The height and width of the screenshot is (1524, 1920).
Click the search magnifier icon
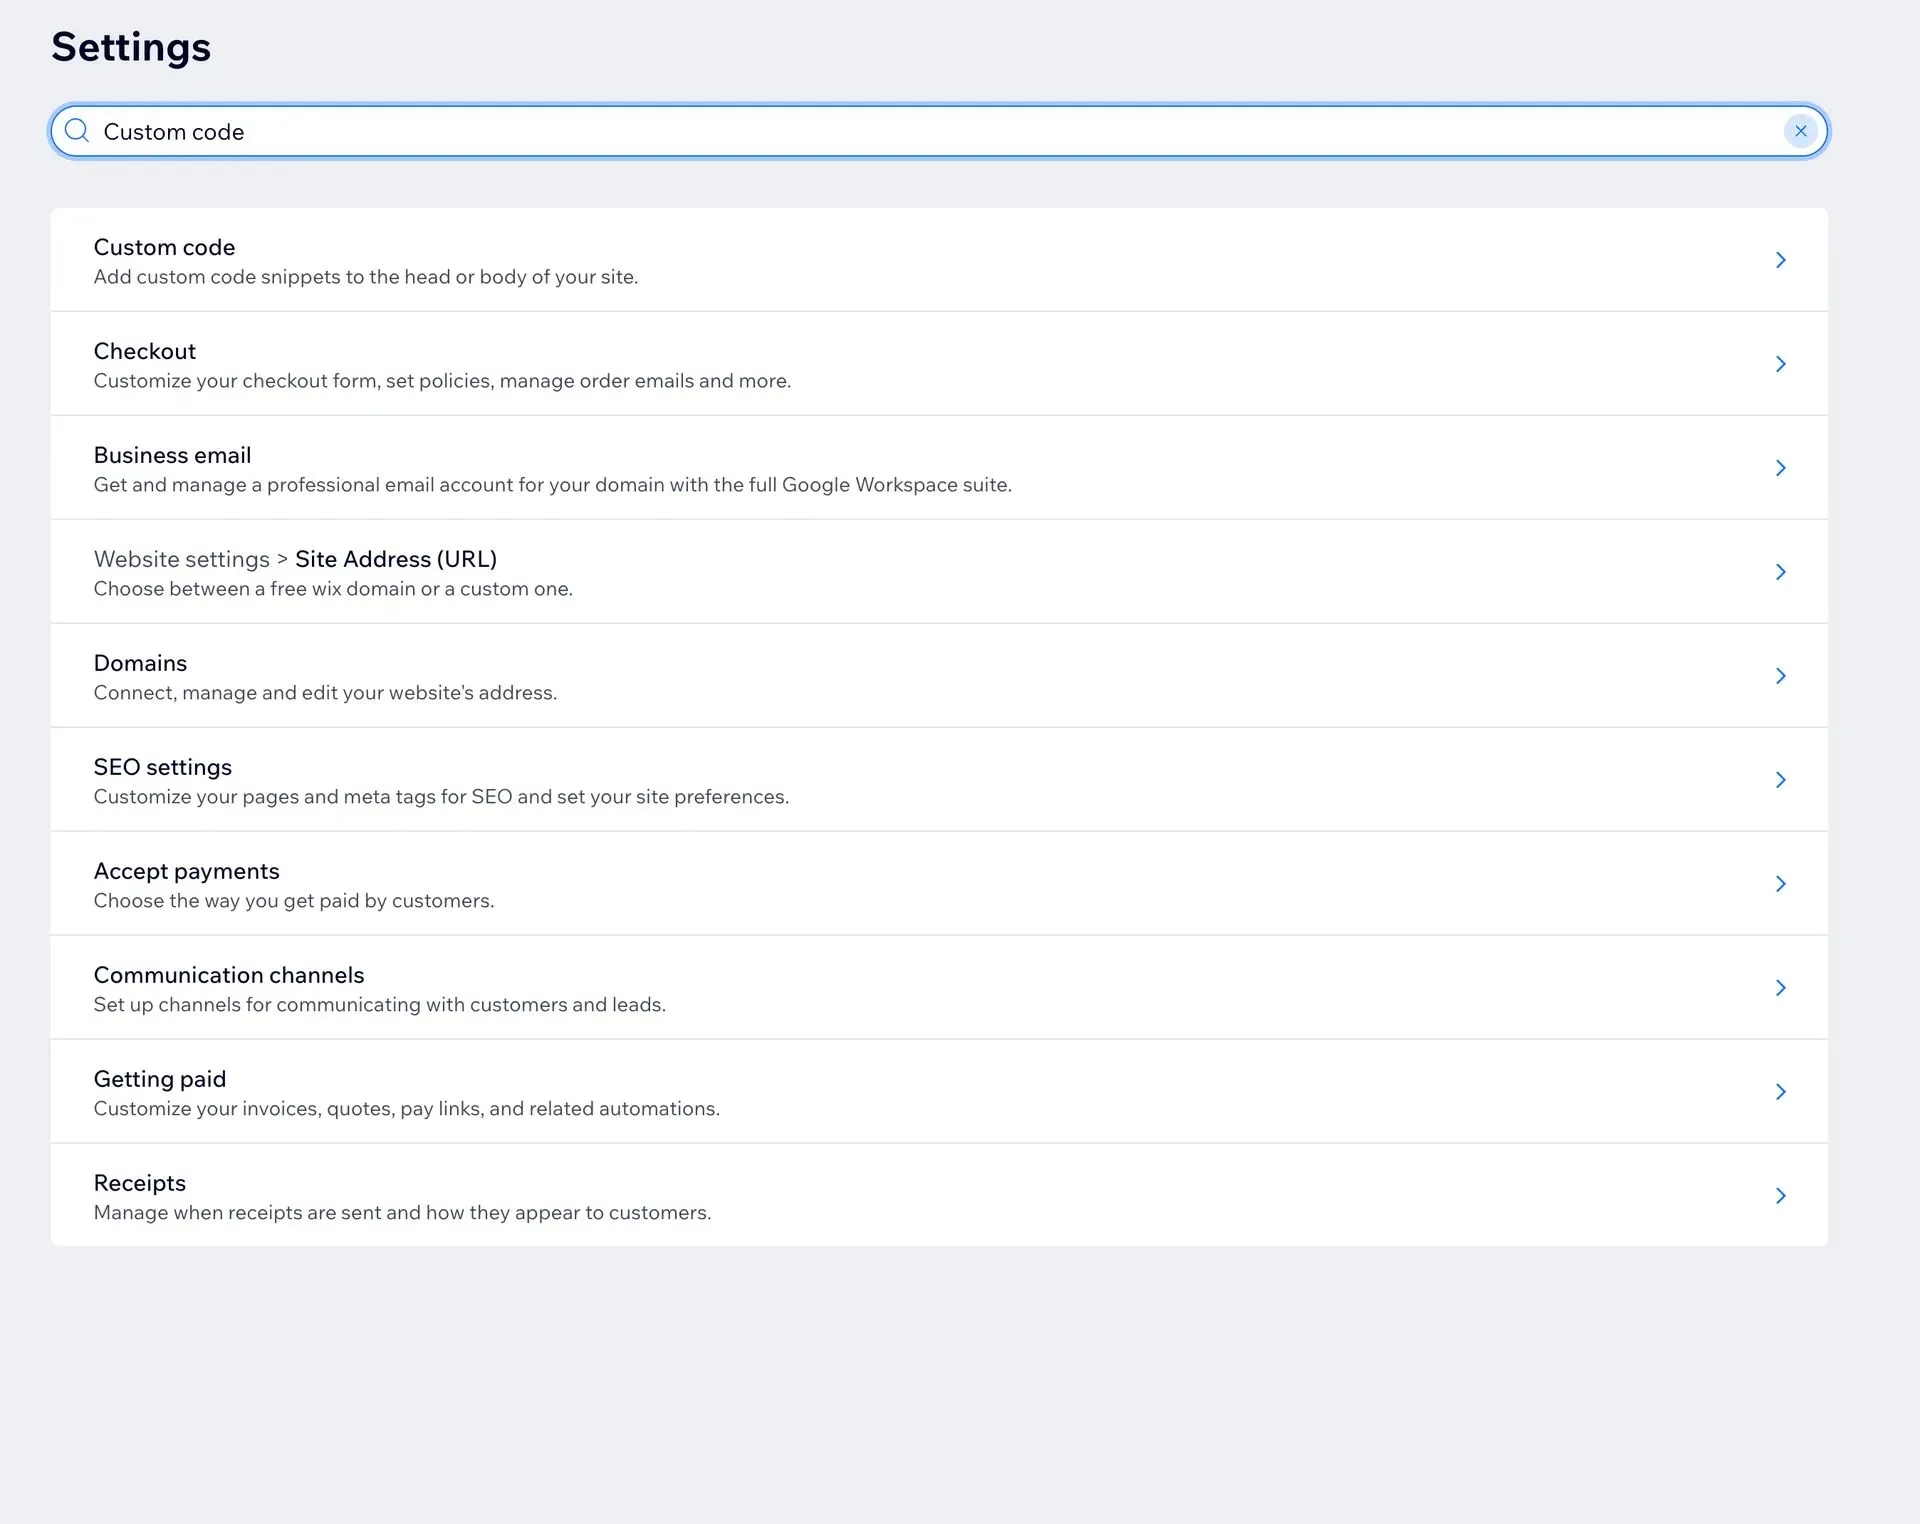(x=77, y=131)
